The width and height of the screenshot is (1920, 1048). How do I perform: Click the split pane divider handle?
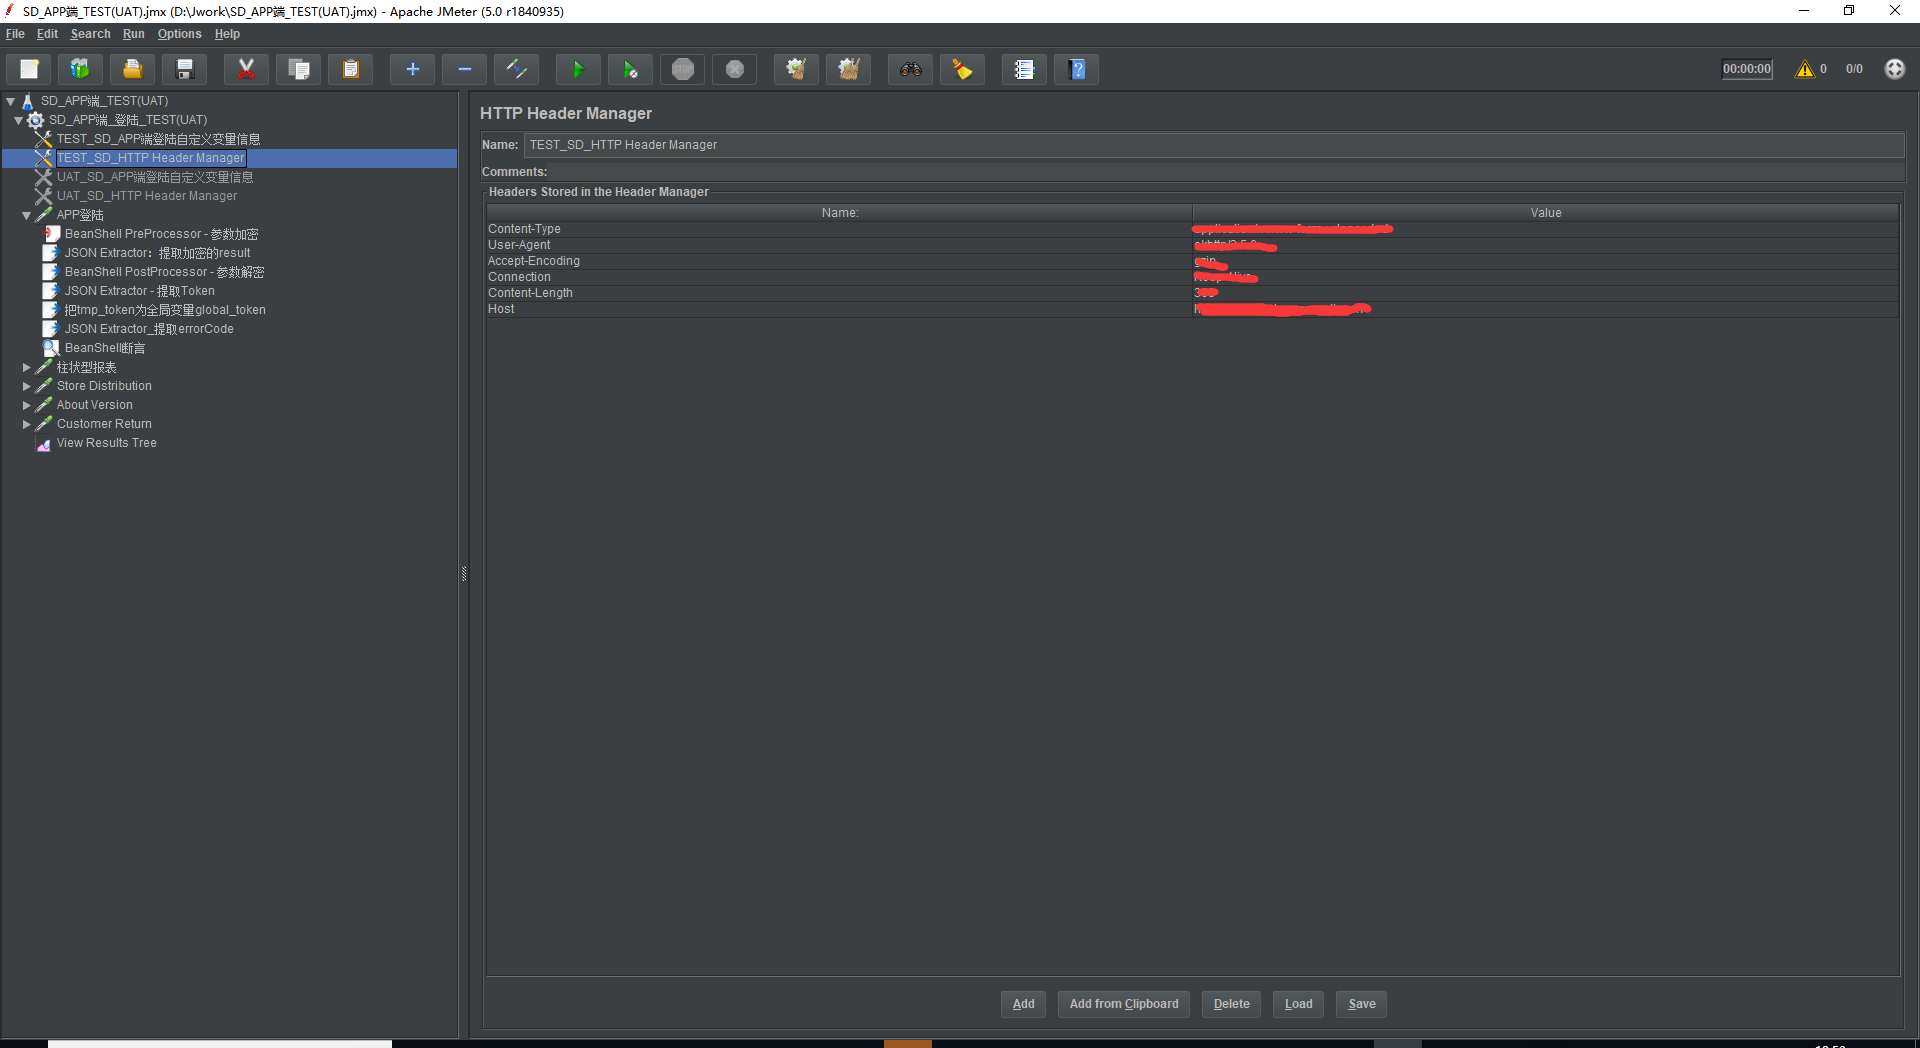(x=464, y=573)
